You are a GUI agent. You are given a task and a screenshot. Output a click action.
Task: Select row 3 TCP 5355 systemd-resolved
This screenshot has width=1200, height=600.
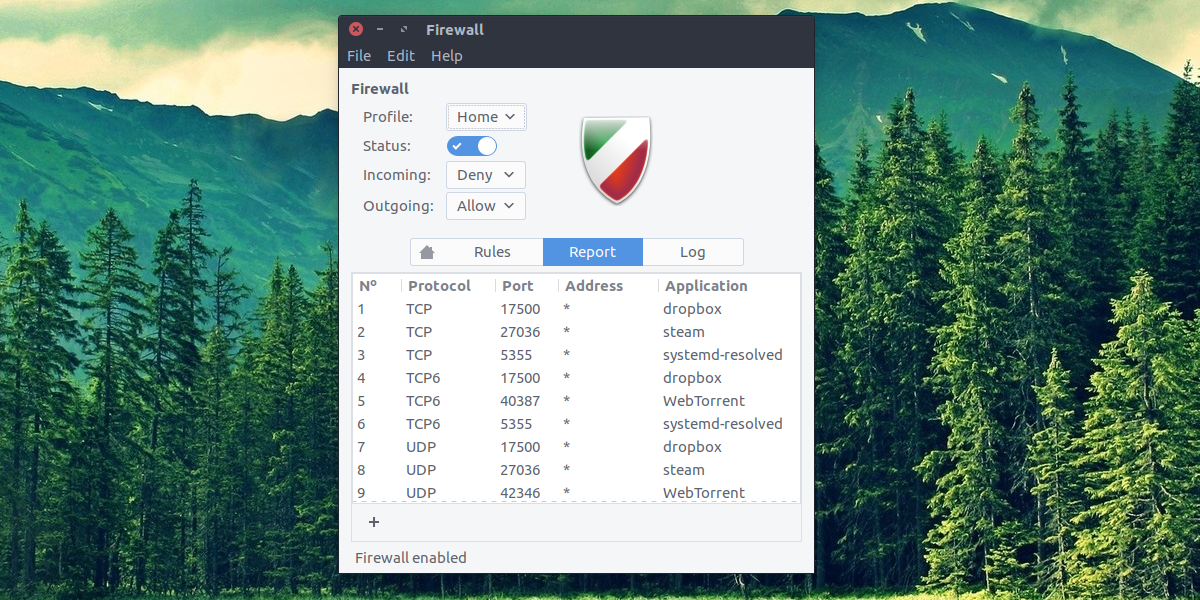tap(577, 355)
